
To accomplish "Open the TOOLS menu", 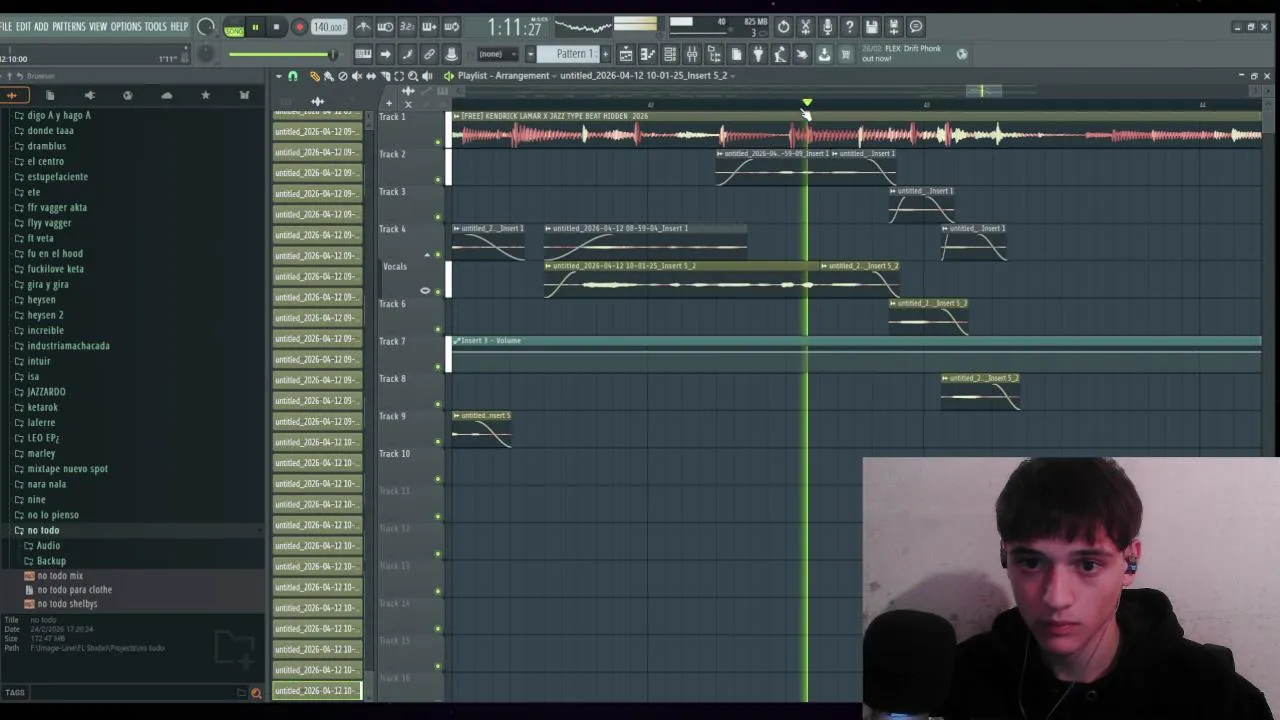I will (155, 26).
